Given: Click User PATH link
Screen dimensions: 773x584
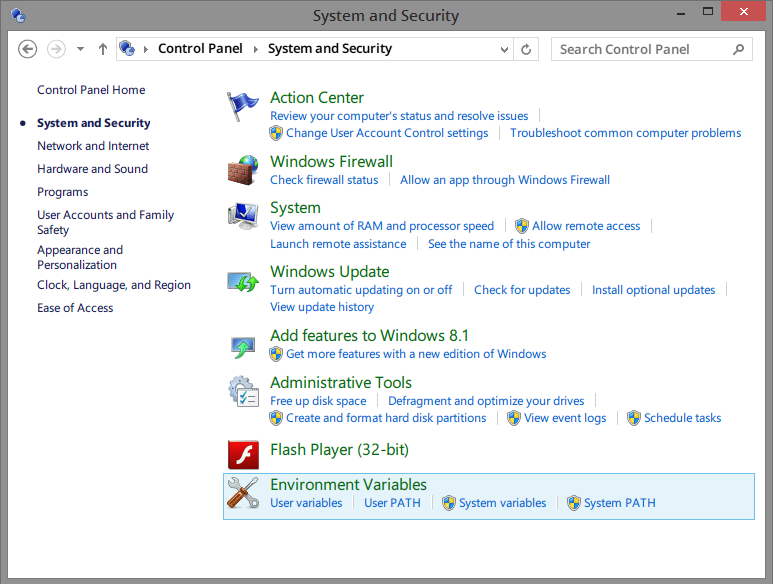Looking at the screenshot, I should (392, 503).
